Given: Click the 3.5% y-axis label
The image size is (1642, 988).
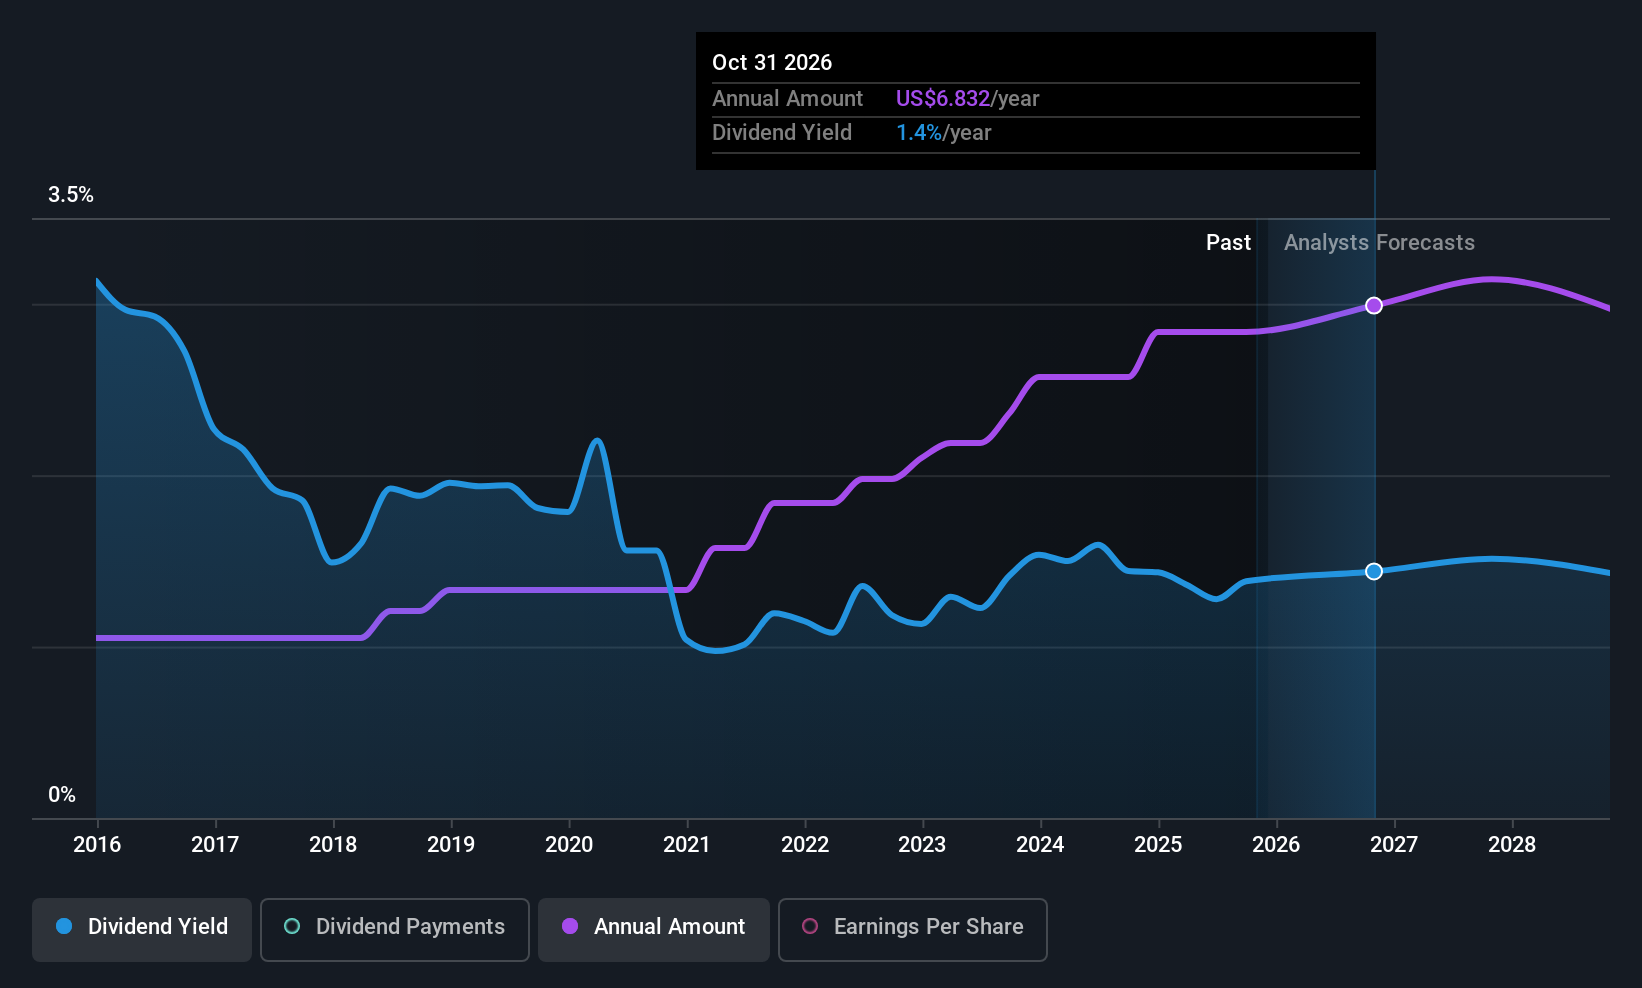Looking at the screenshot, I should pos(71,195).
